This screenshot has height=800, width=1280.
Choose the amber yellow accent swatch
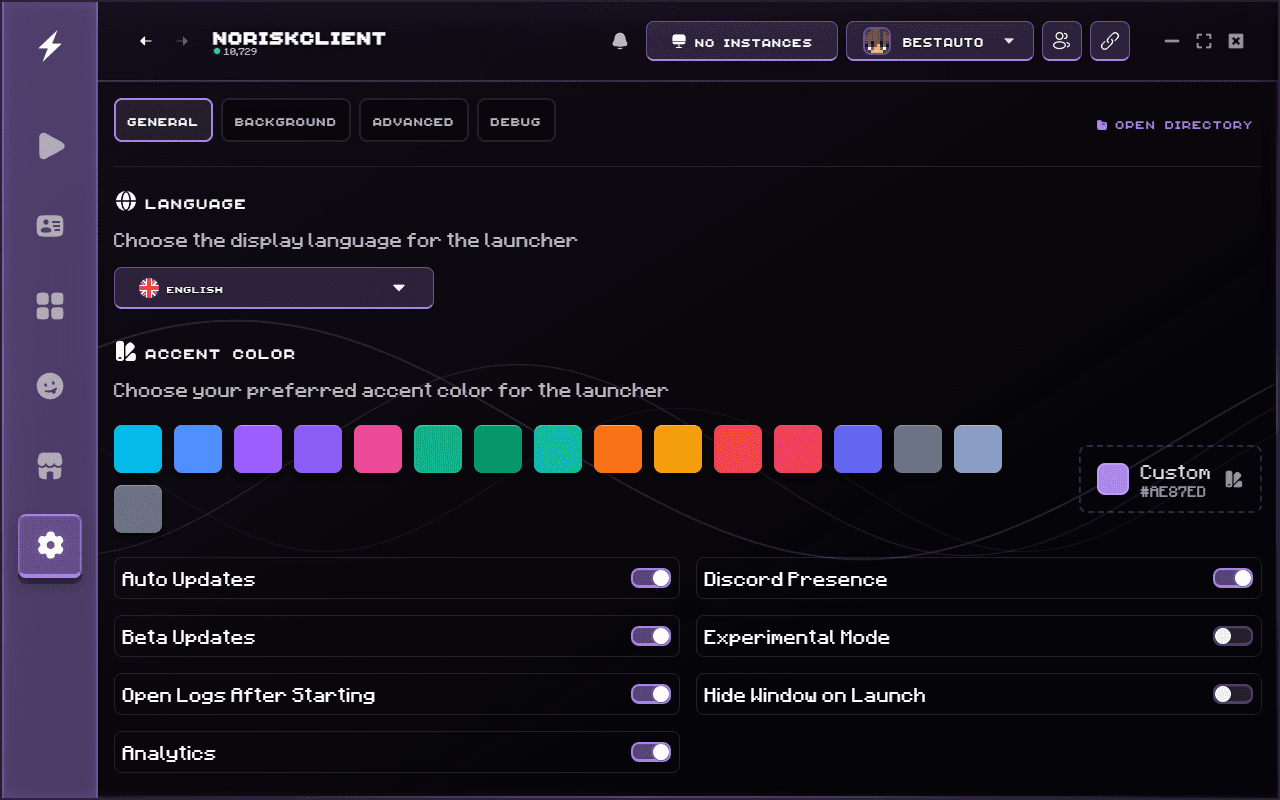tap(678, 449)
